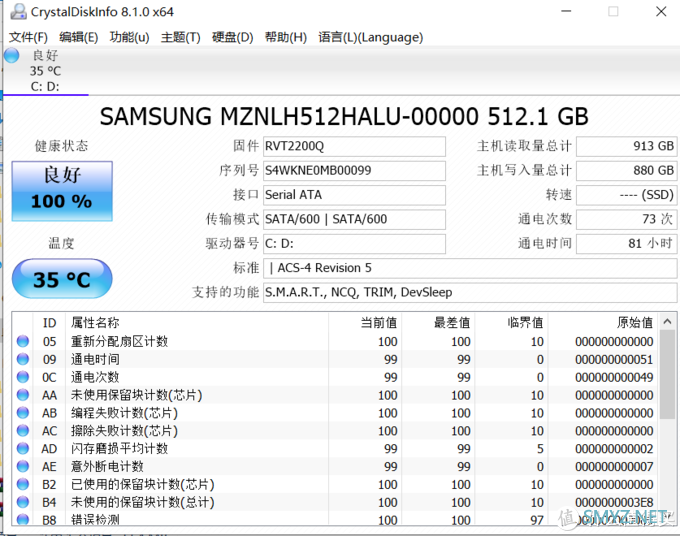
Task: Select the 通电次数 attribute row
Action: click(x=335, y=377)
